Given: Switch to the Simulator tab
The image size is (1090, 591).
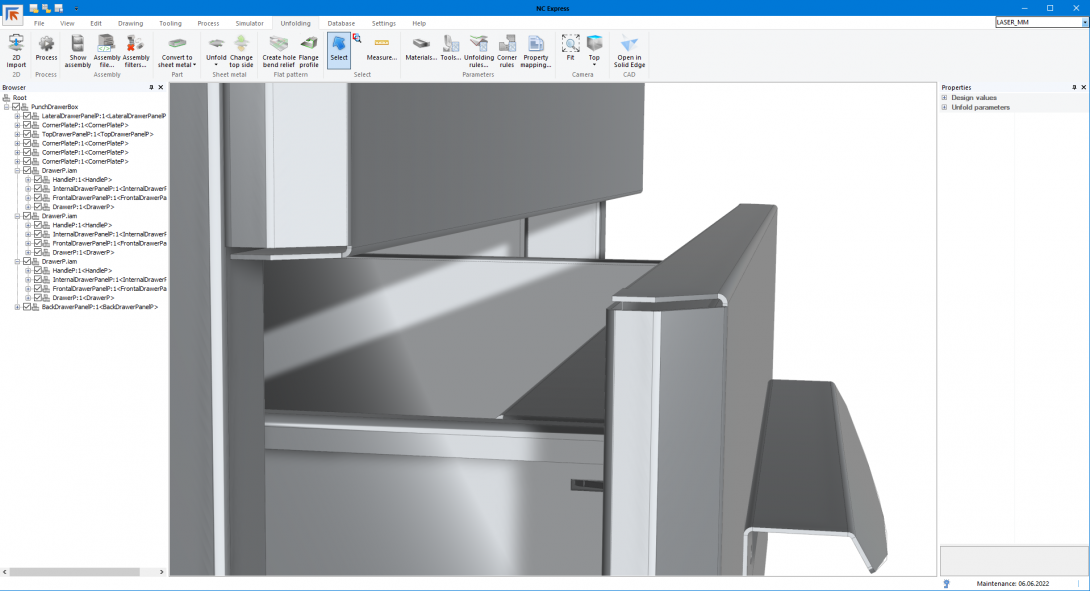Looking at the screenshot, I should [249, 23].
